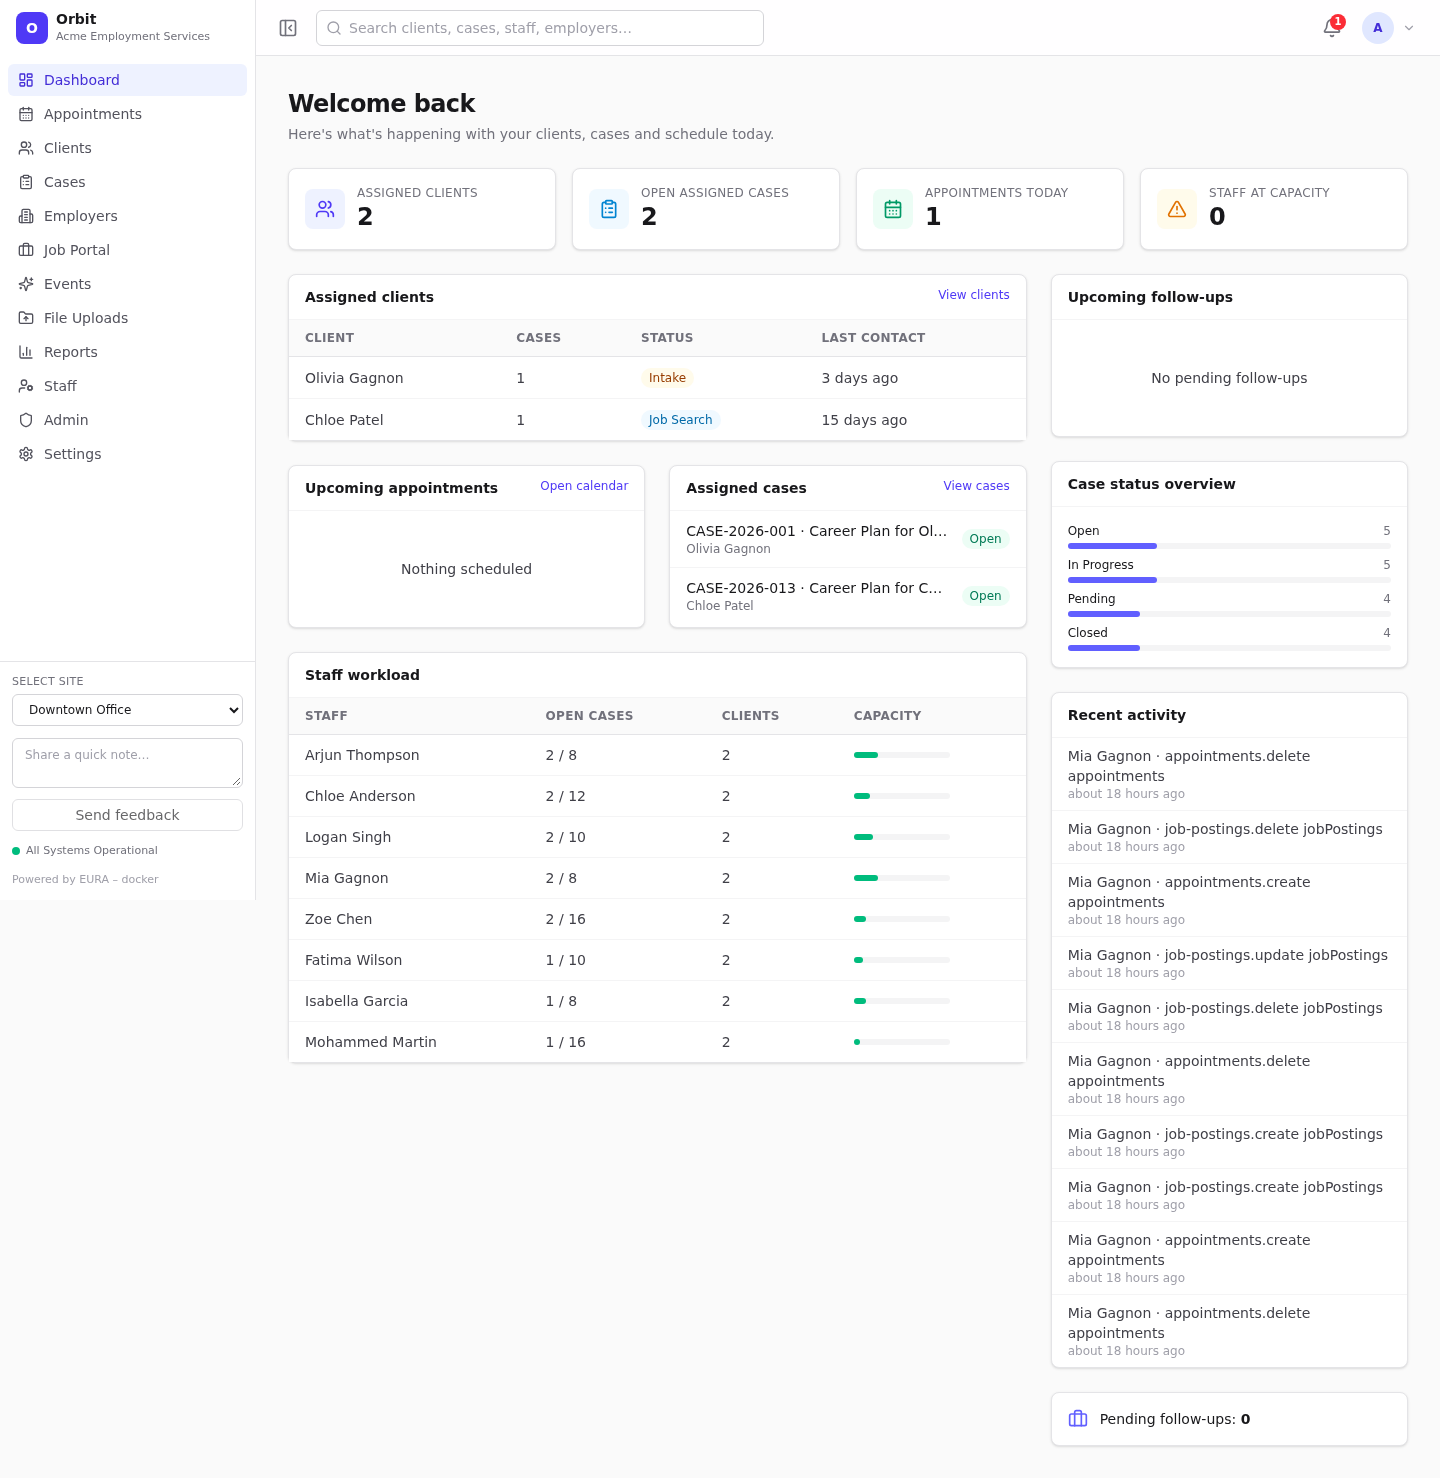Click the All Systems Operational status
Screen dimensions: 1440x1478
85,851
